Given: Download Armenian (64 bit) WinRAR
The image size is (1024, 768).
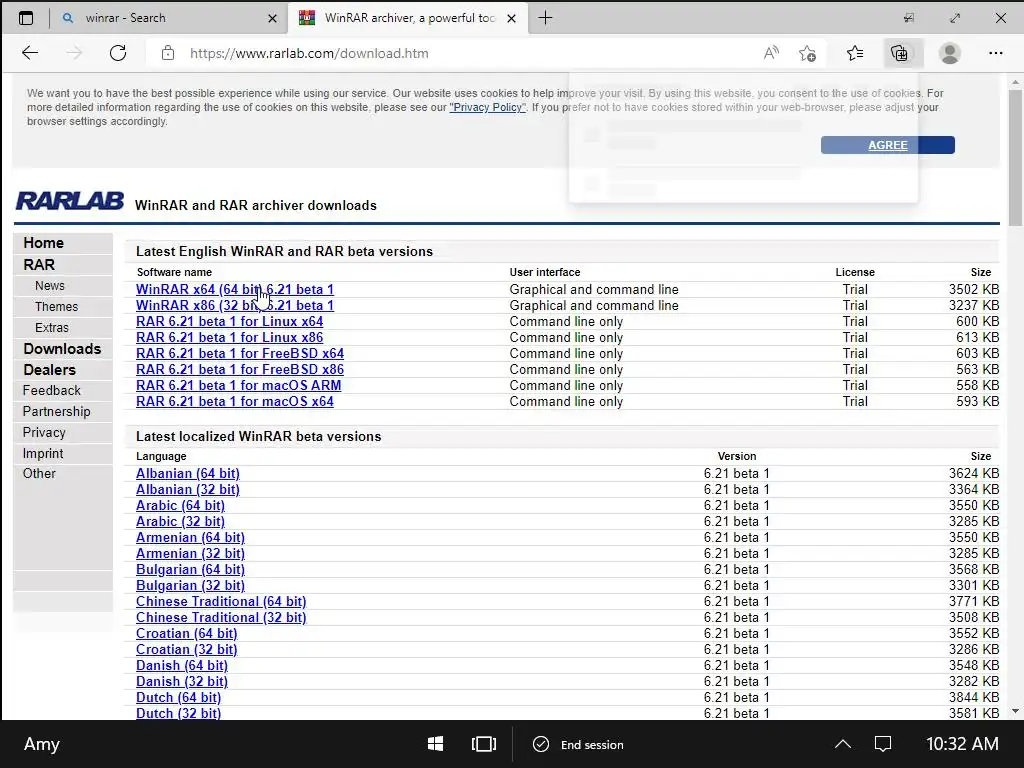Looking at the screenshot, I should coord(190,537).
